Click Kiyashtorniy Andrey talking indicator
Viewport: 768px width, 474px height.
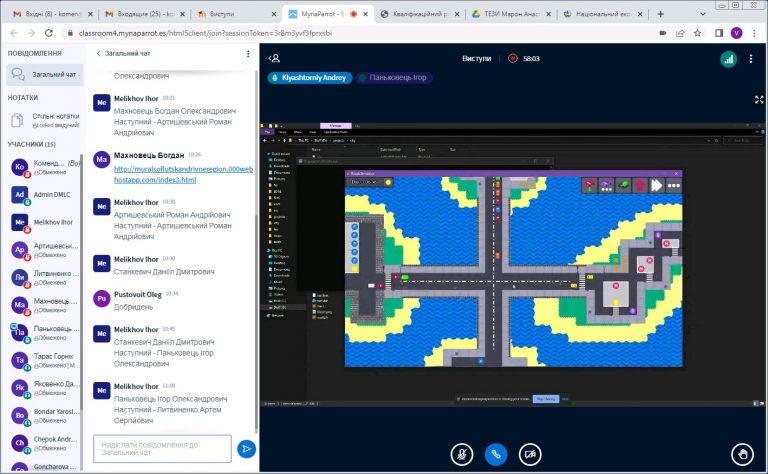(x=309, y=77)
